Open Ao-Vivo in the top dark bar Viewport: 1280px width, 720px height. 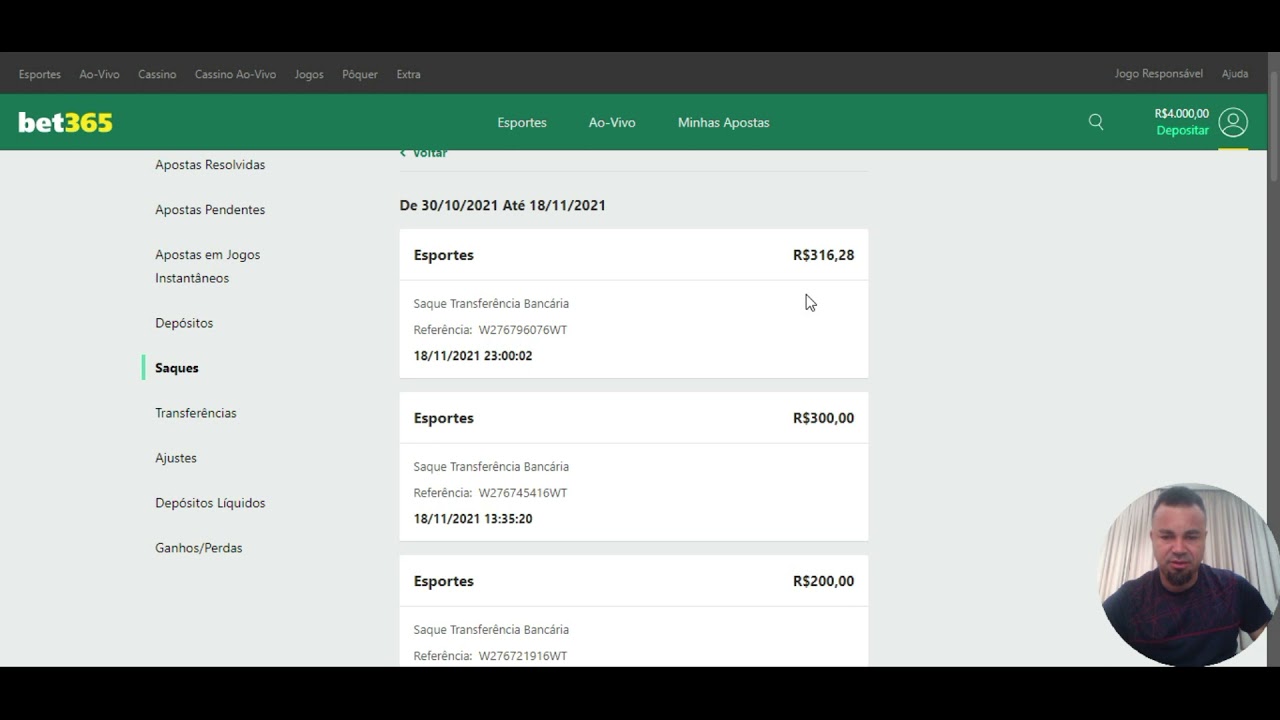click(x=99, y=74)
